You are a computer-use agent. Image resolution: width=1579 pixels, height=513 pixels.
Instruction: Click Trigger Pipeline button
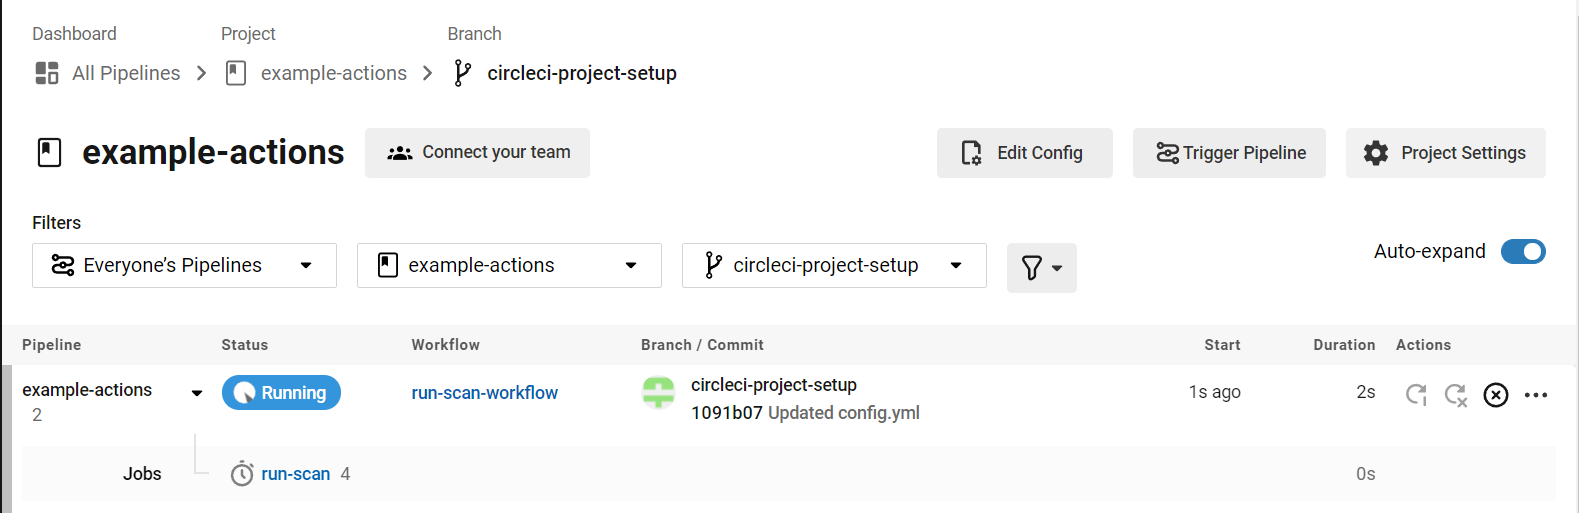click(x=1229, y=153)
